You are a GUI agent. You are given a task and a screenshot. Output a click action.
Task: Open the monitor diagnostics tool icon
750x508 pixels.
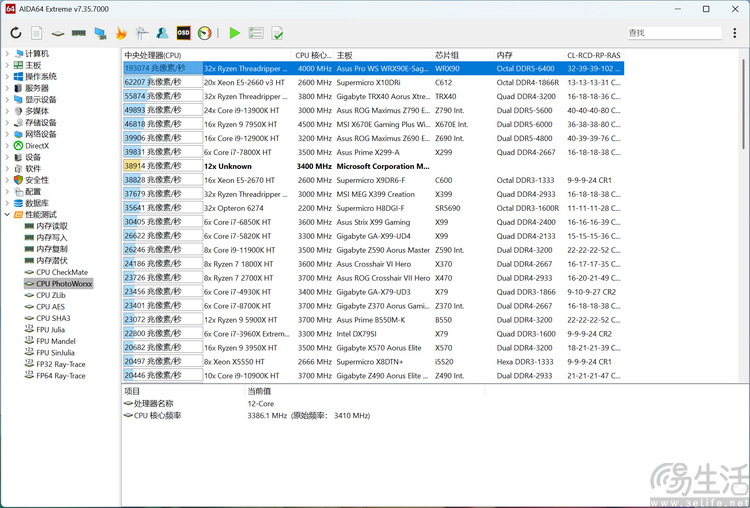tap(142, 33)
